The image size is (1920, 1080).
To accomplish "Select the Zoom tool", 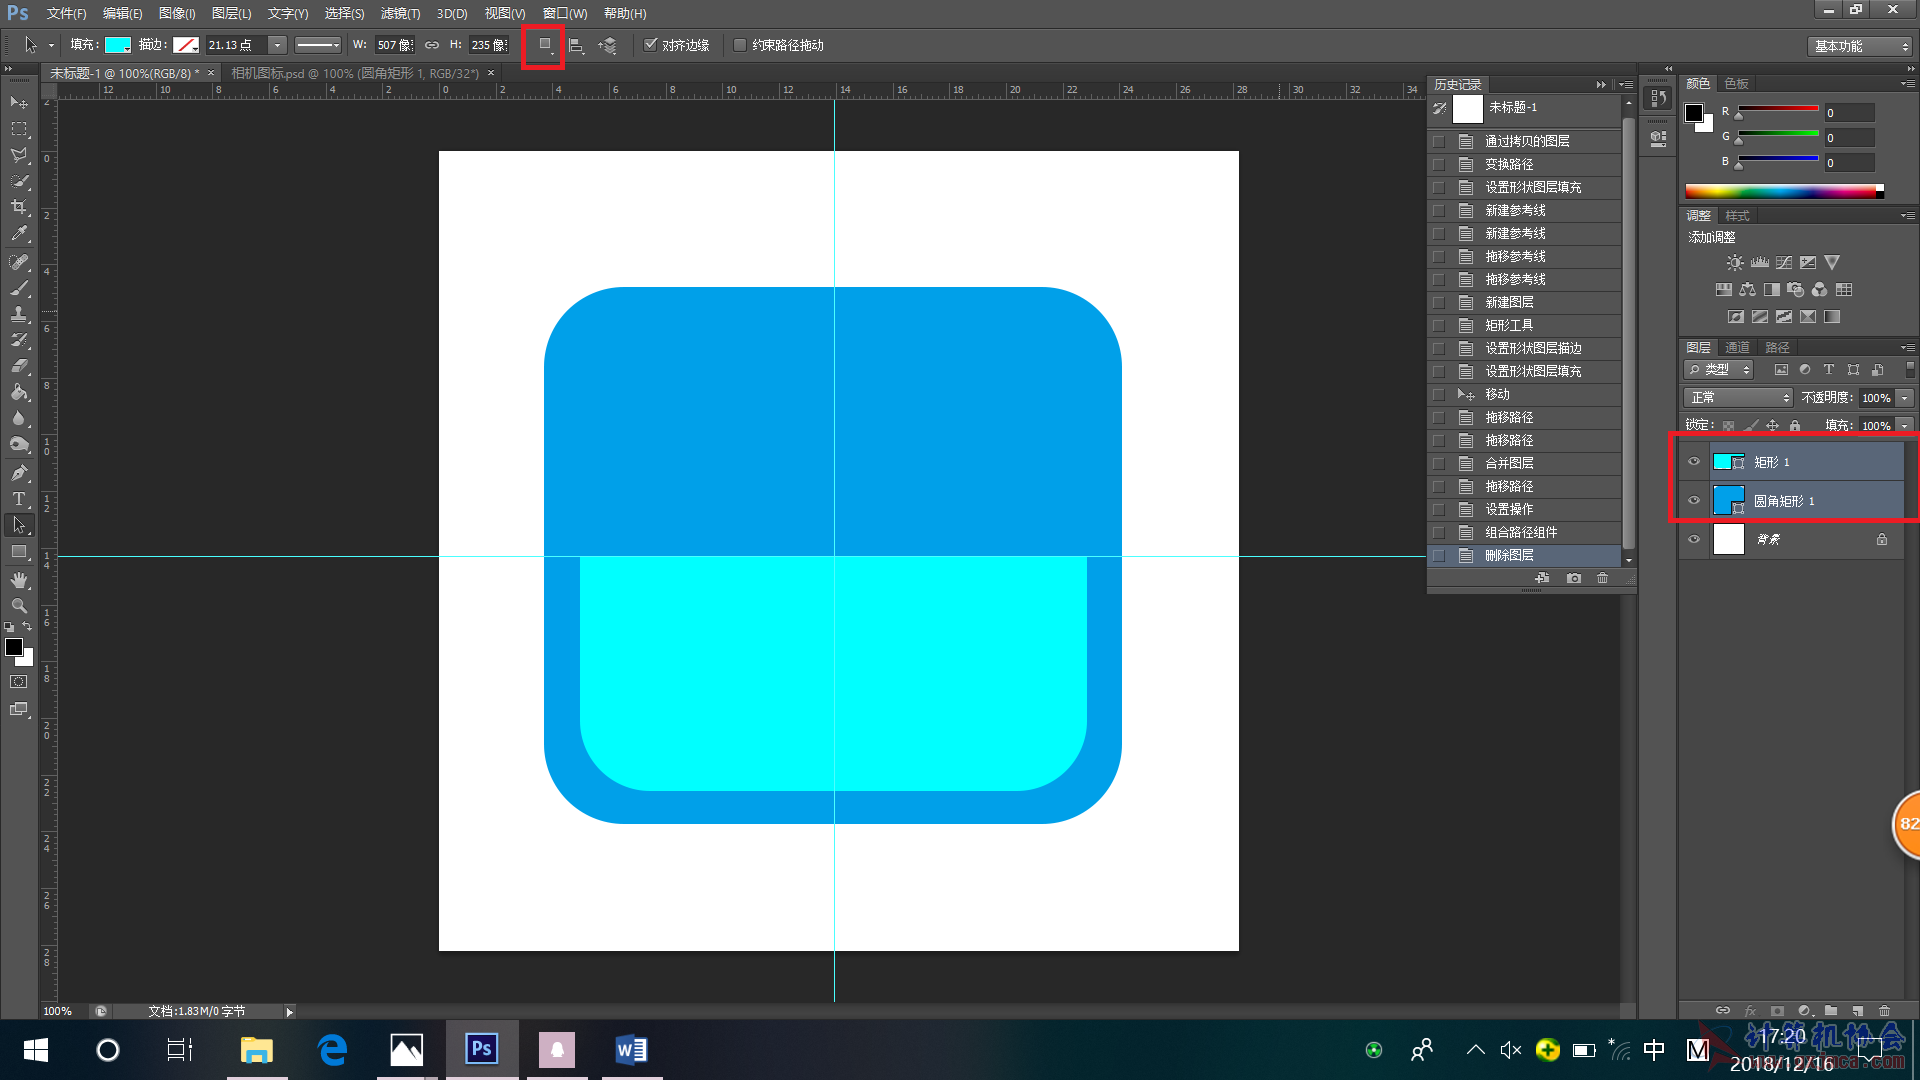I will click(x=19, y=606).
